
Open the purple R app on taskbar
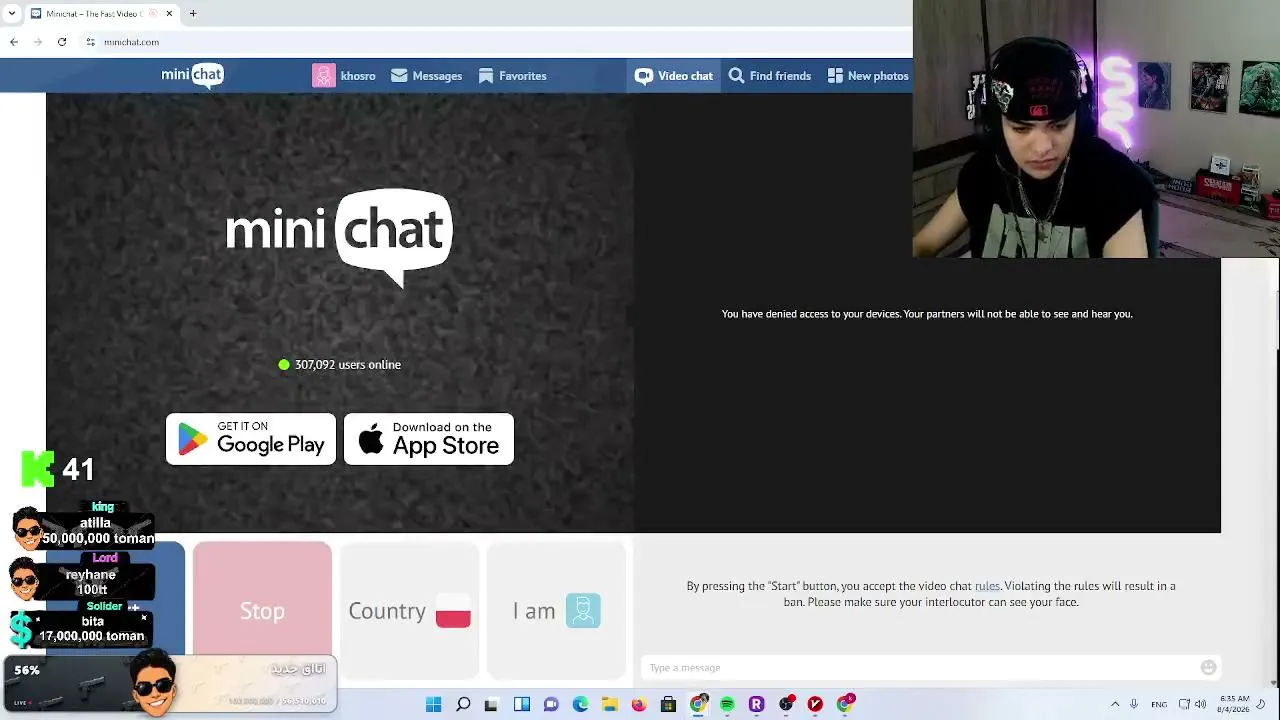click(x=756, y=704)
